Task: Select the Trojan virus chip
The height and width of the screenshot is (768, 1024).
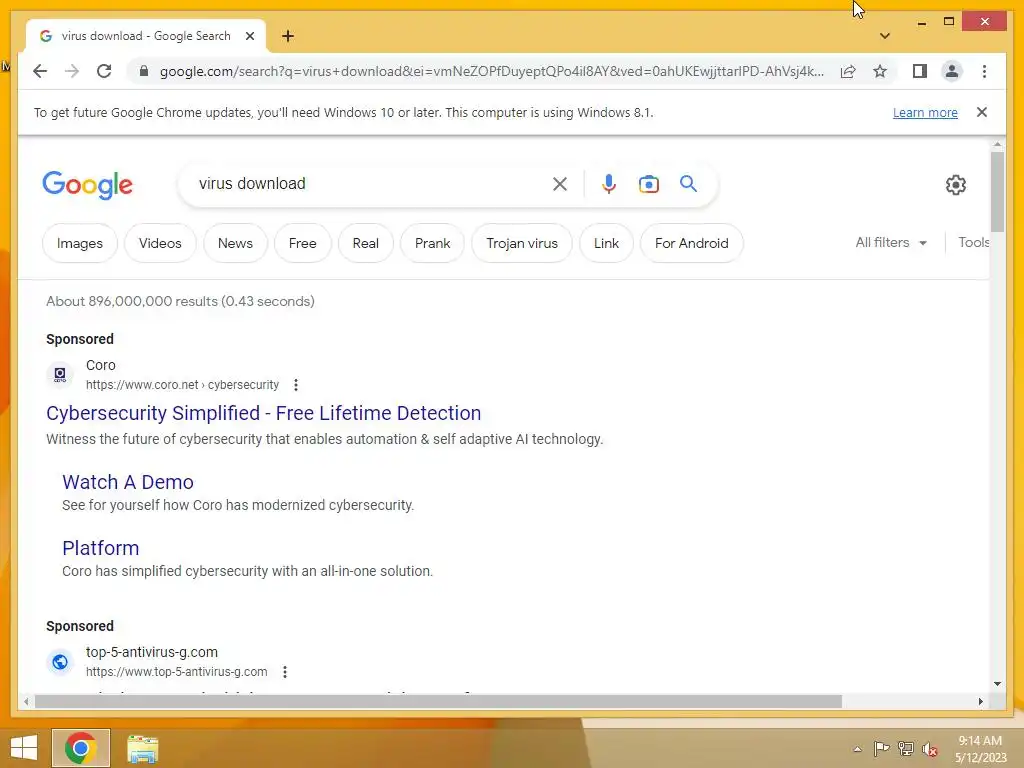Action: (x=522, y=243)
